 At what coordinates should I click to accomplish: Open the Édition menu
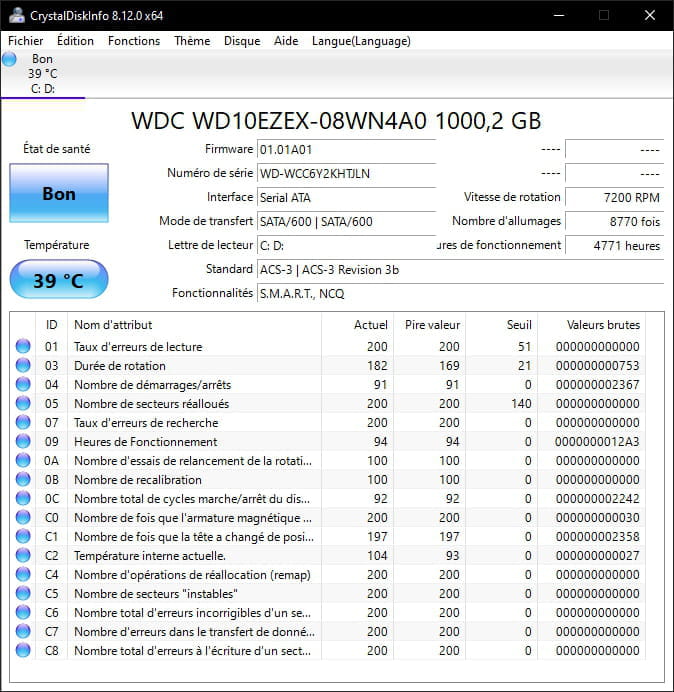75,41
